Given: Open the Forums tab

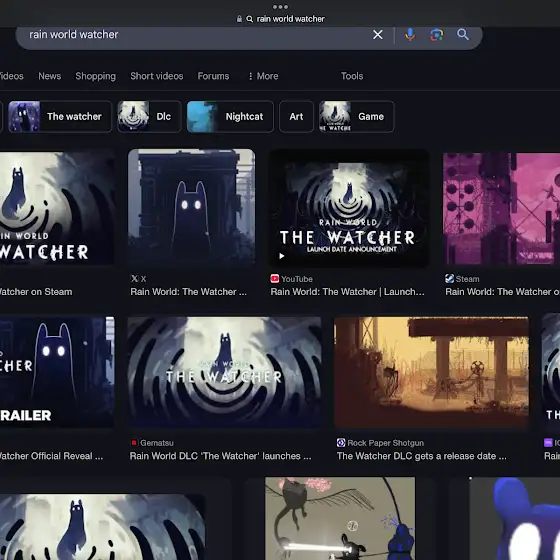Looking at the screenshot, I should [214, 76].
